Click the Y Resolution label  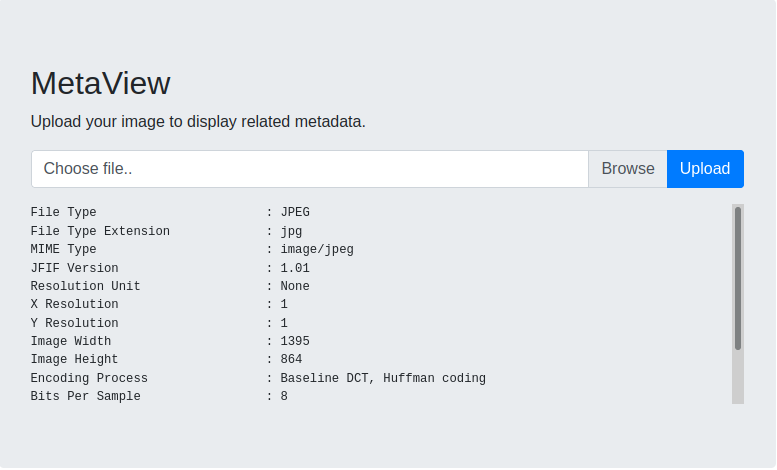[74, 323]
